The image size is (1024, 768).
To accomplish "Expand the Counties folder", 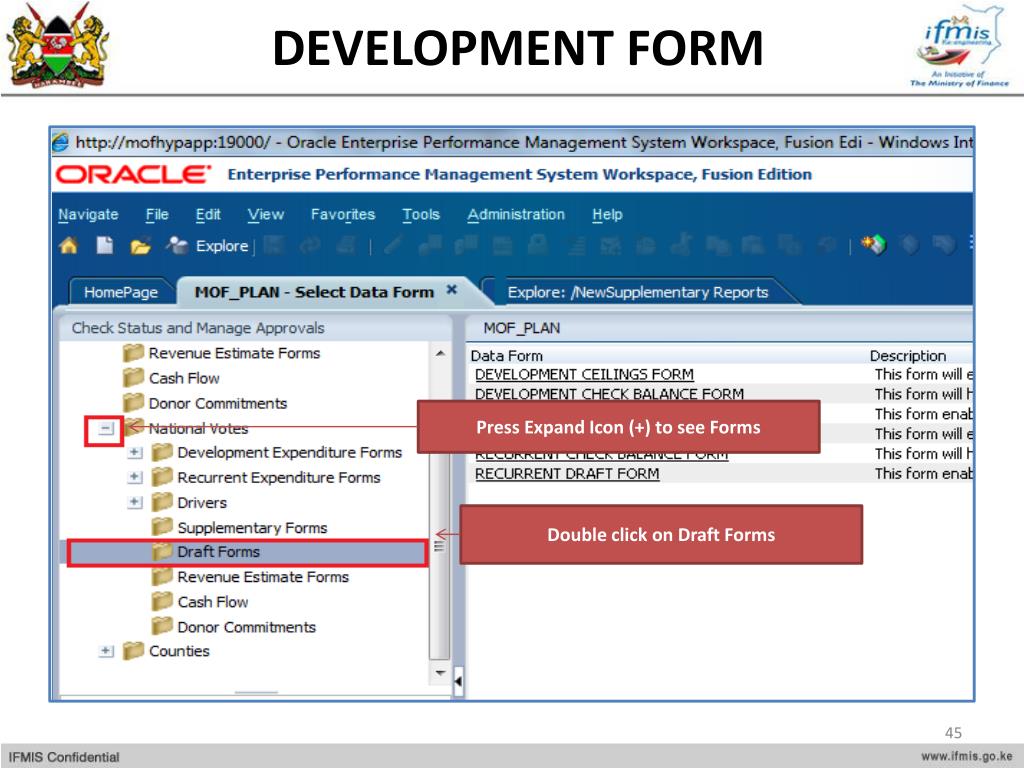I will [x=106, y=651].
